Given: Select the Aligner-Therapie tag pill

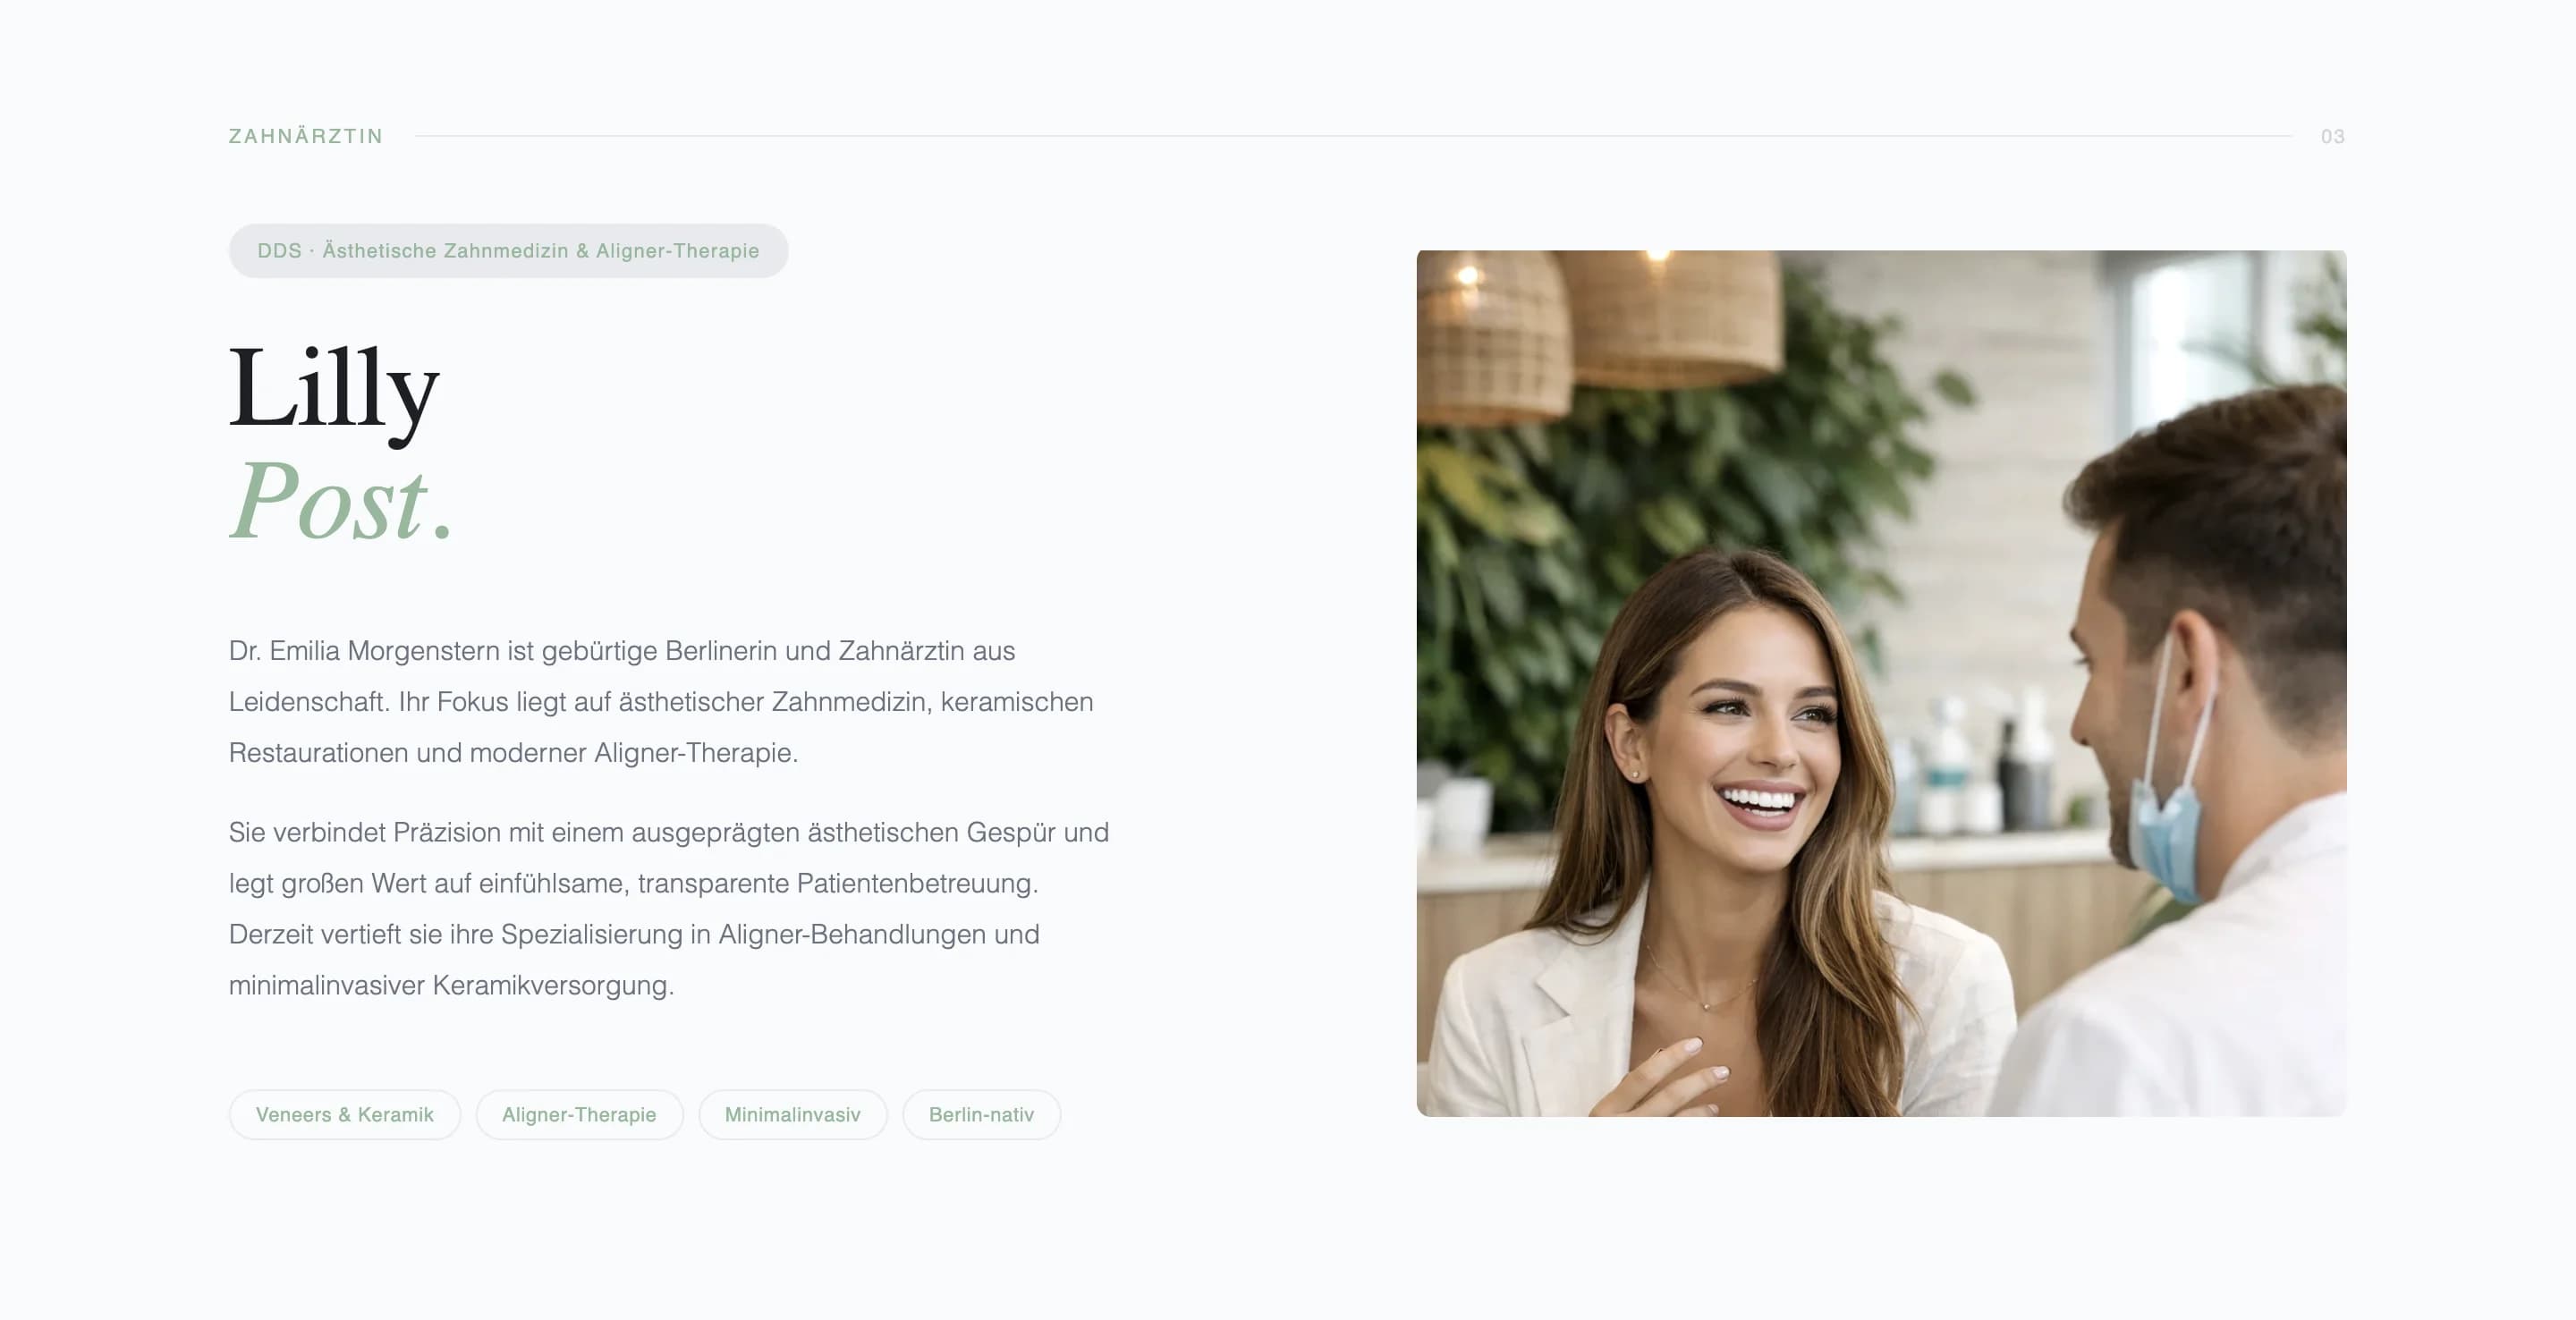Looking at the screenshot, I should pos(579,1114).
